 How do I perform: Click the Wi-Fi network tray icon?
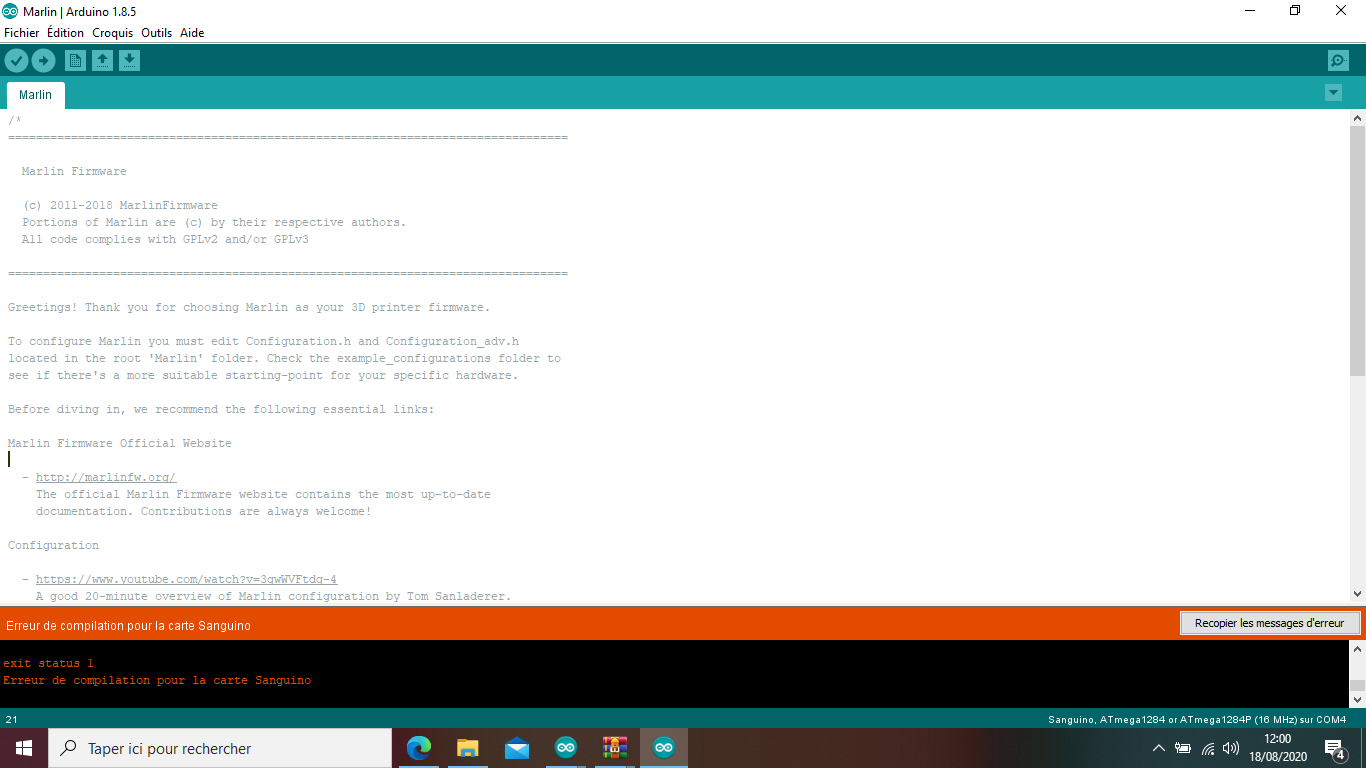click(1208, 748)
